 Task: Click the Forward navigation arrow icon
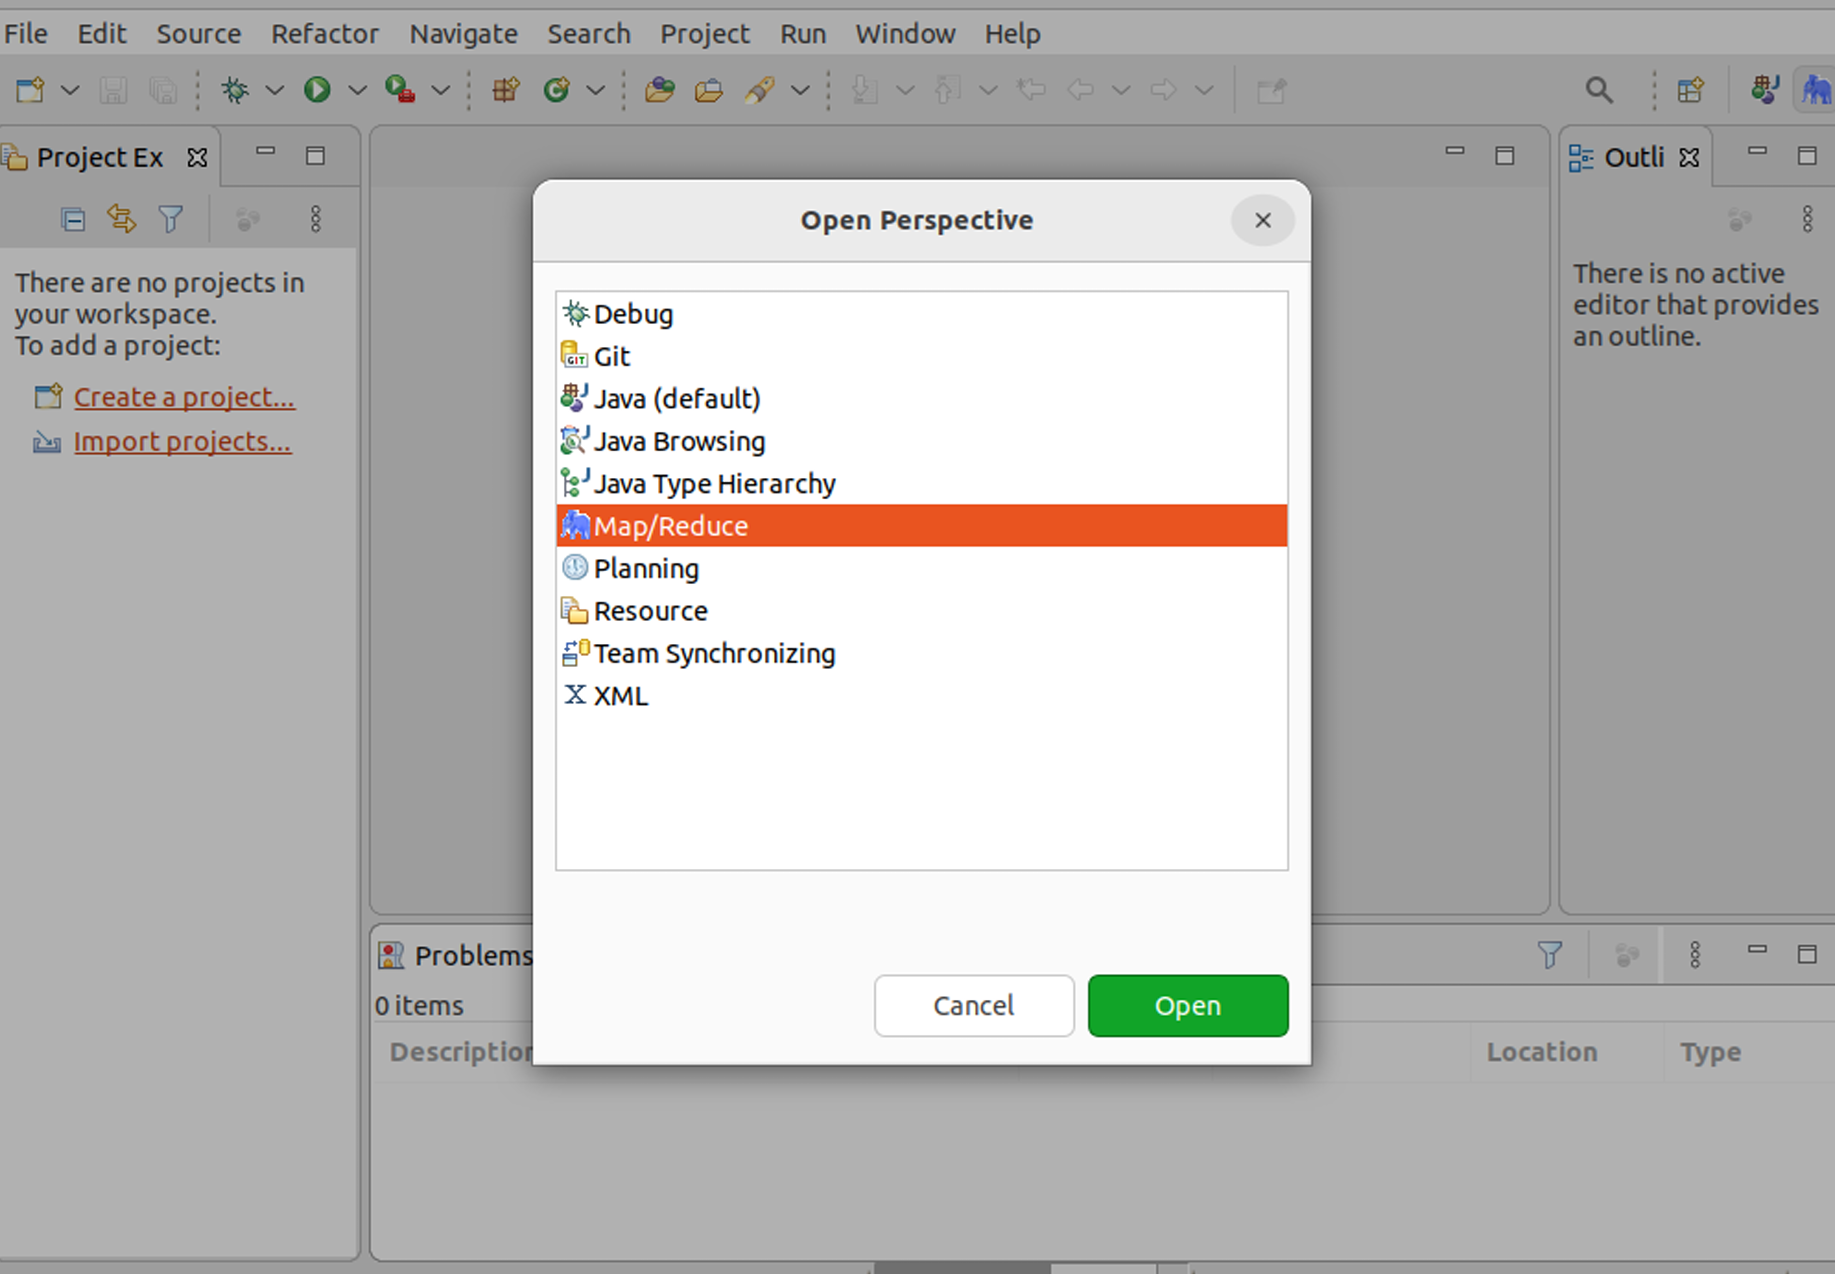click(x=1162, y=90)
